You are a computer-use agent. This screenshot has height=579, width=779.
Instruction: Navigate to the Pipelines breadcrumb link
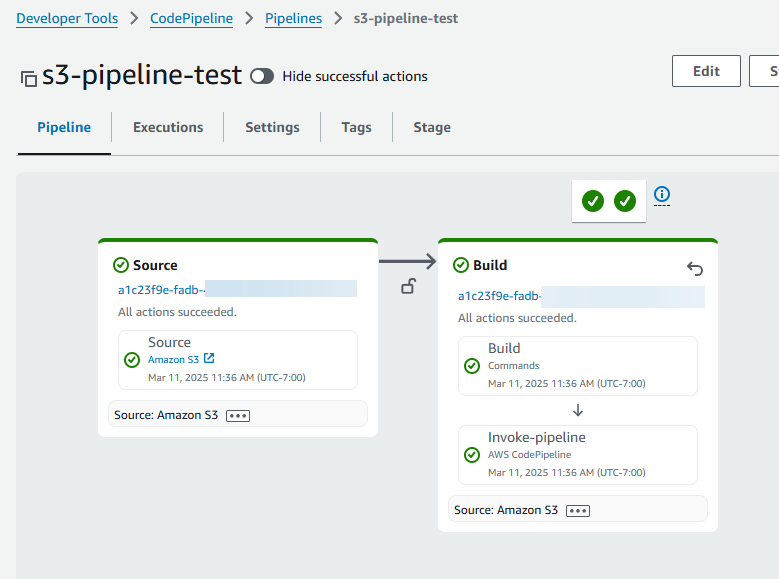tap(293, 18)
